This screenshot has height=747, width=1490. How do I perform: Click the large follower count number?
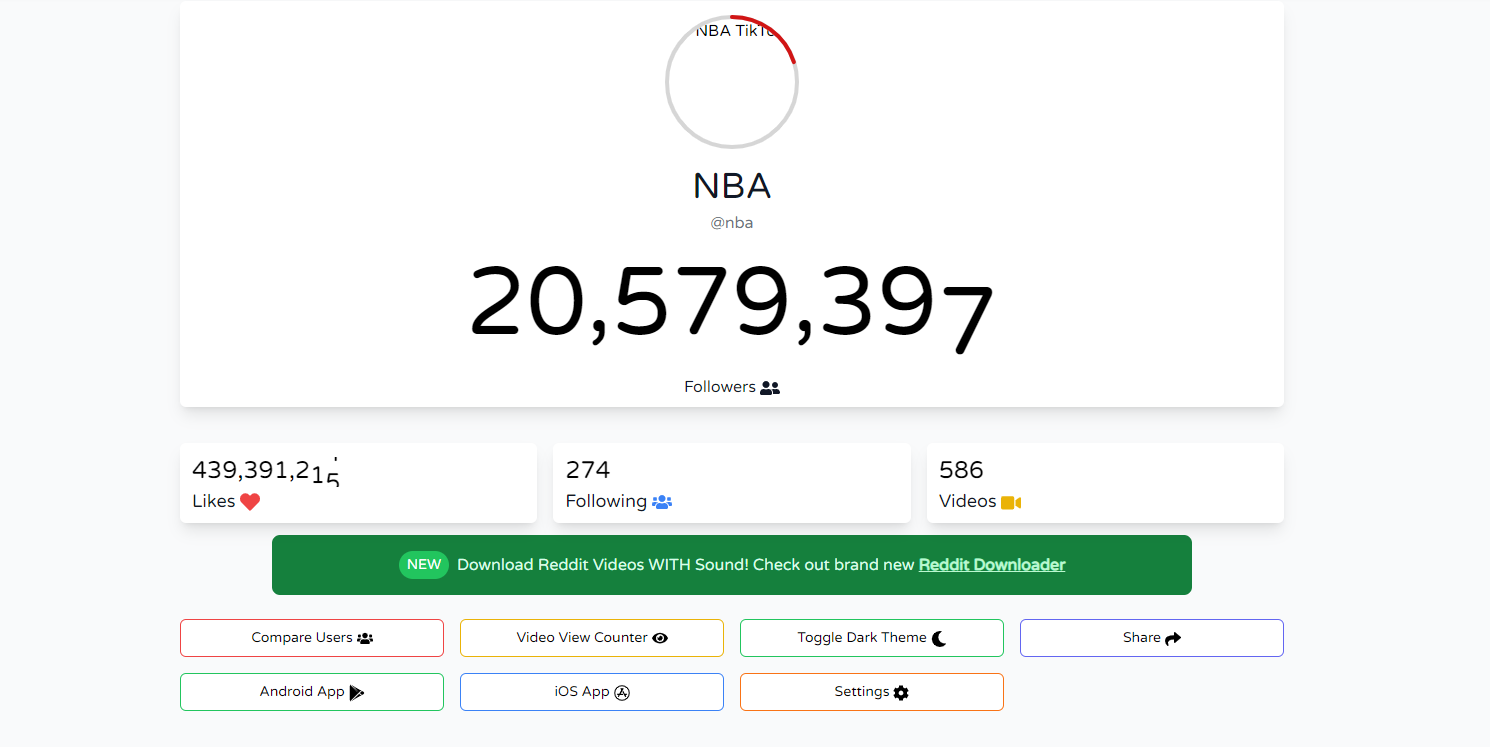[731, 303]
